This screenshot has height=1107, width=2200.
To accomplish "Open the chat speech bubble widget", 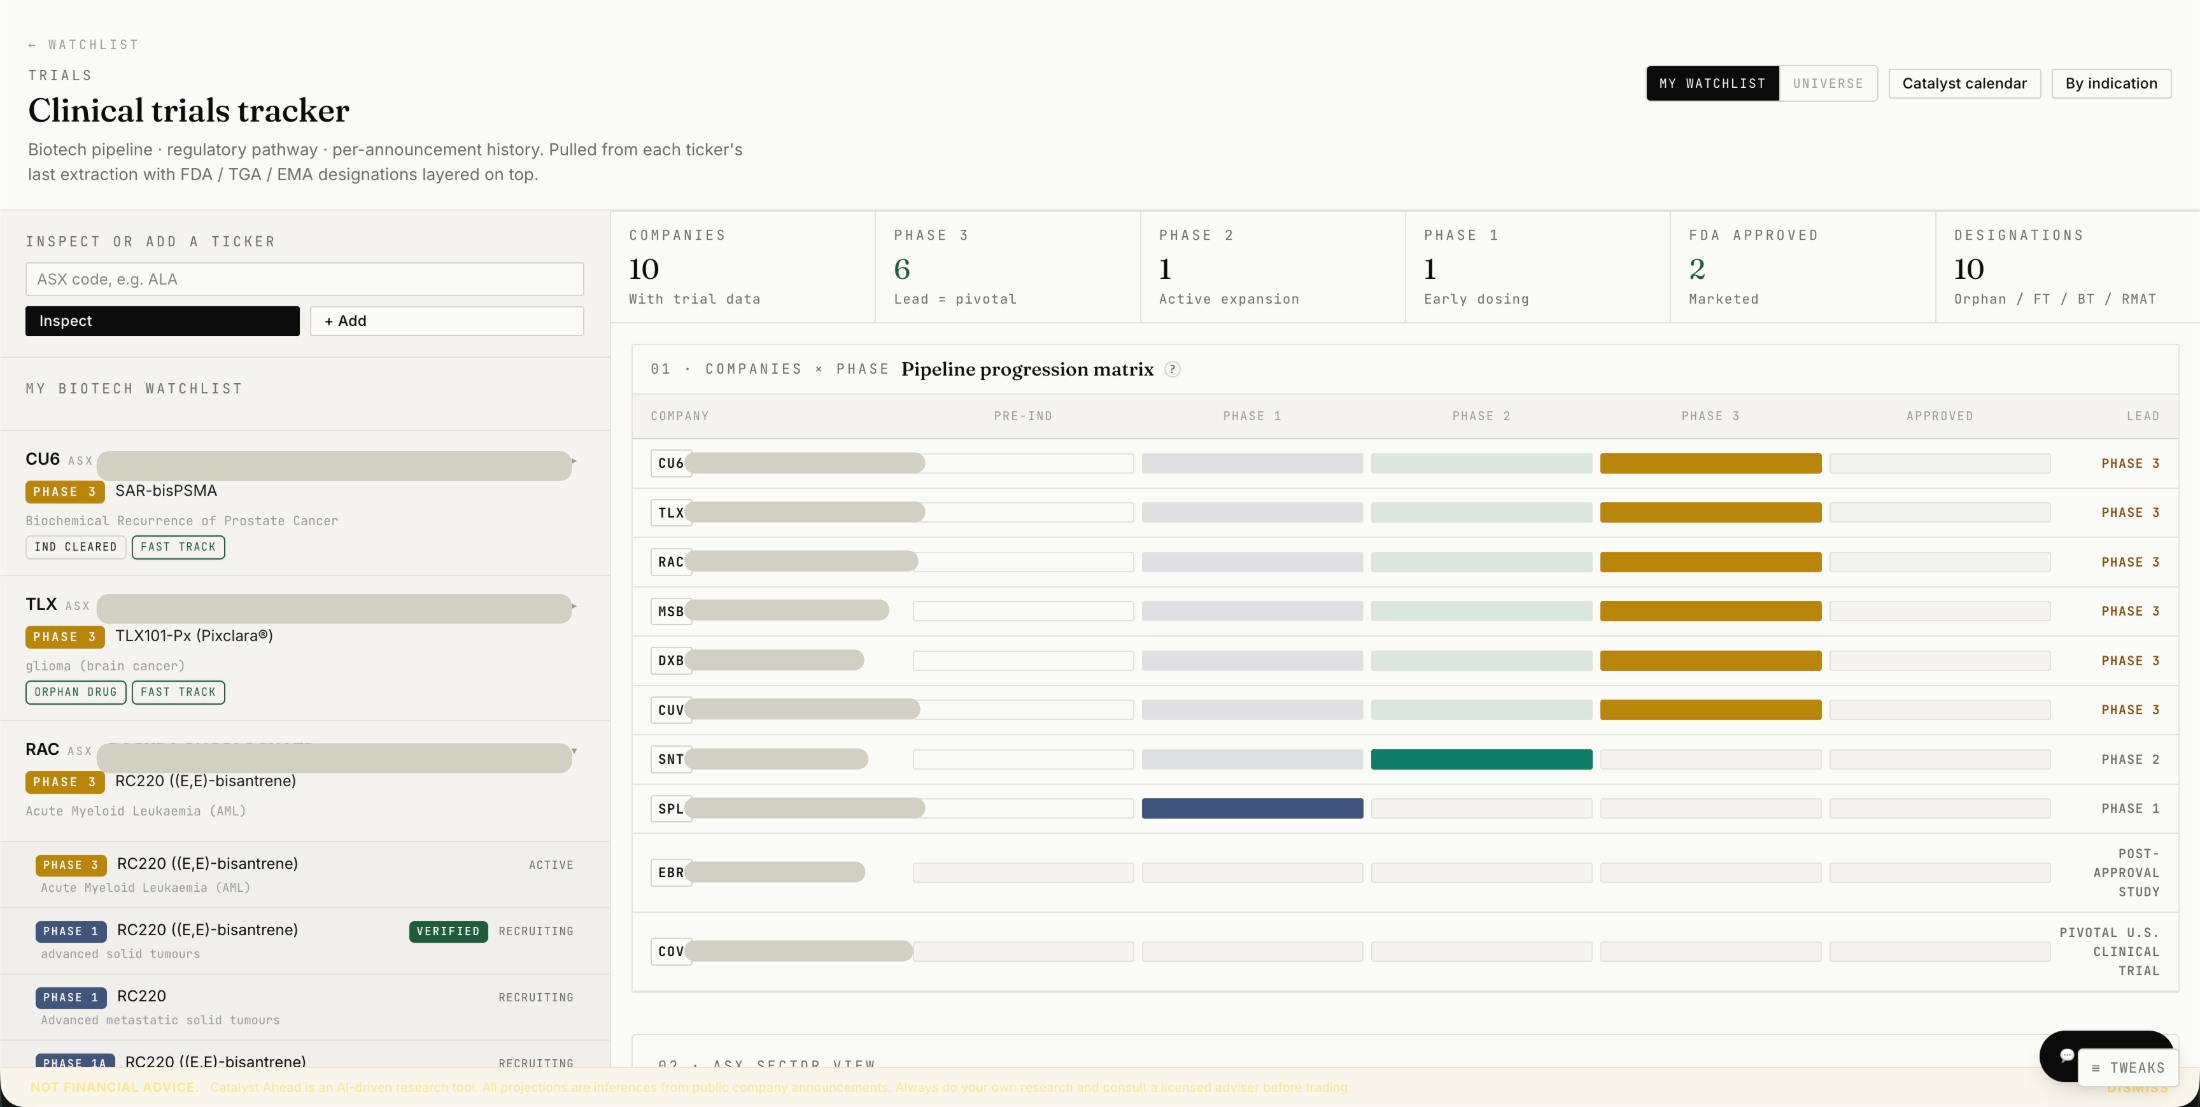I will pyautogui.click(x=2066, y=1055).
